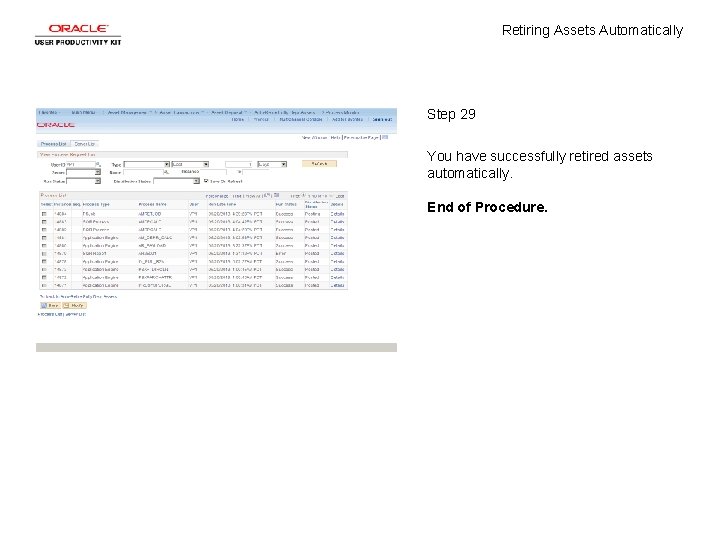
Task: Open Asset Management in the breadcrumb bar
Action: point(127,112)
